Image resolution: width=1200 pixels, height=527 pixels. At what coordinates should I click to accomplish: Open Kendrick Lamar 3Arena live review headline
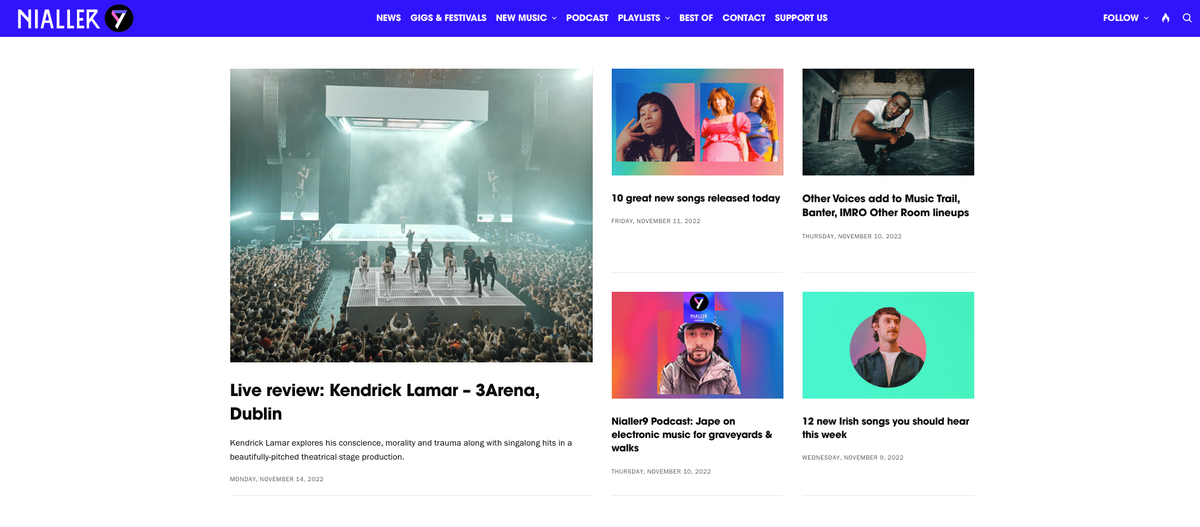pos(384,402)
